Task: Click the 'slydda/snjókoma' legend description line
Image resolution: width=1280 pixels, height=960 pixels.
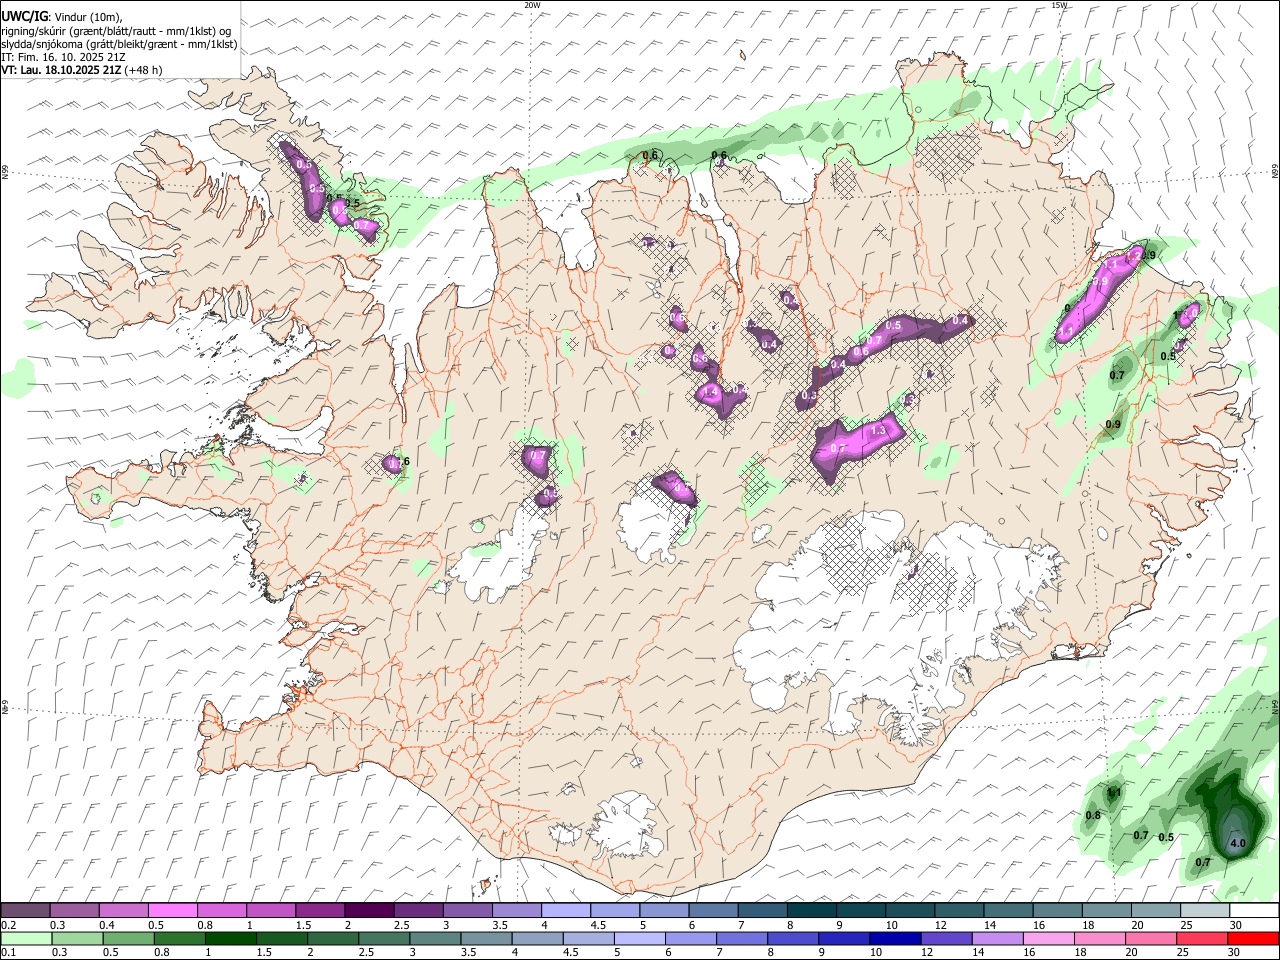Action: [119, 44]
